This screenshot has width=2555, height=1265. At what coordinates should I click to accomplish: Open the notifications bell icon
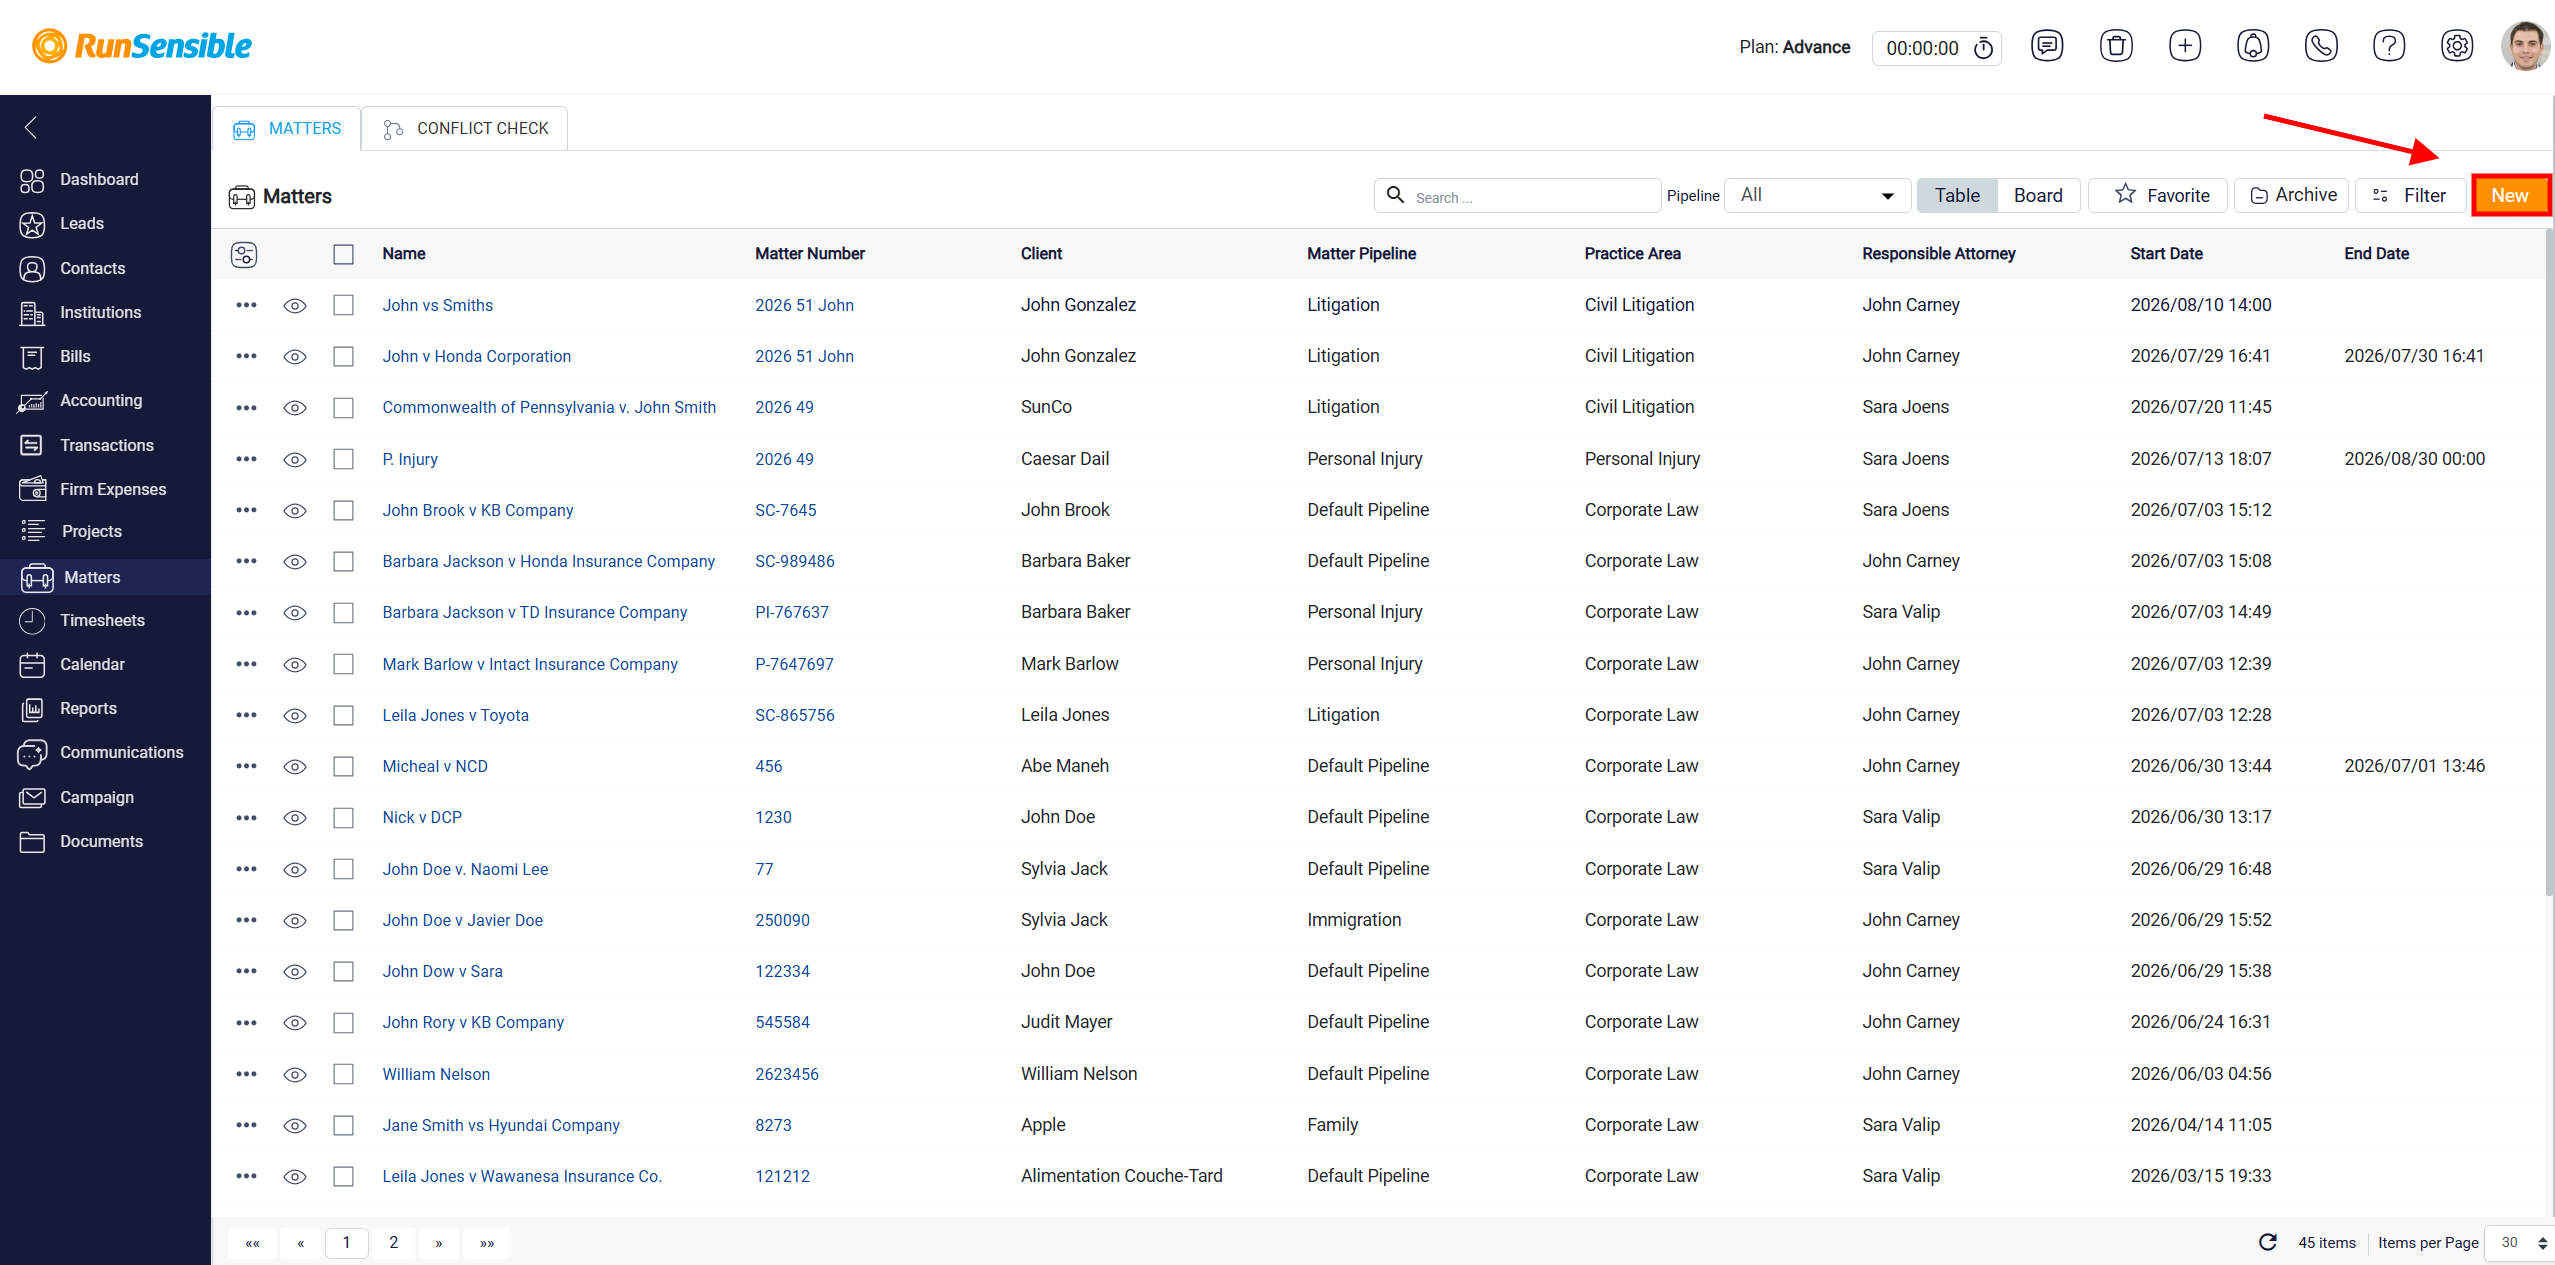[x=2253, y=46]
